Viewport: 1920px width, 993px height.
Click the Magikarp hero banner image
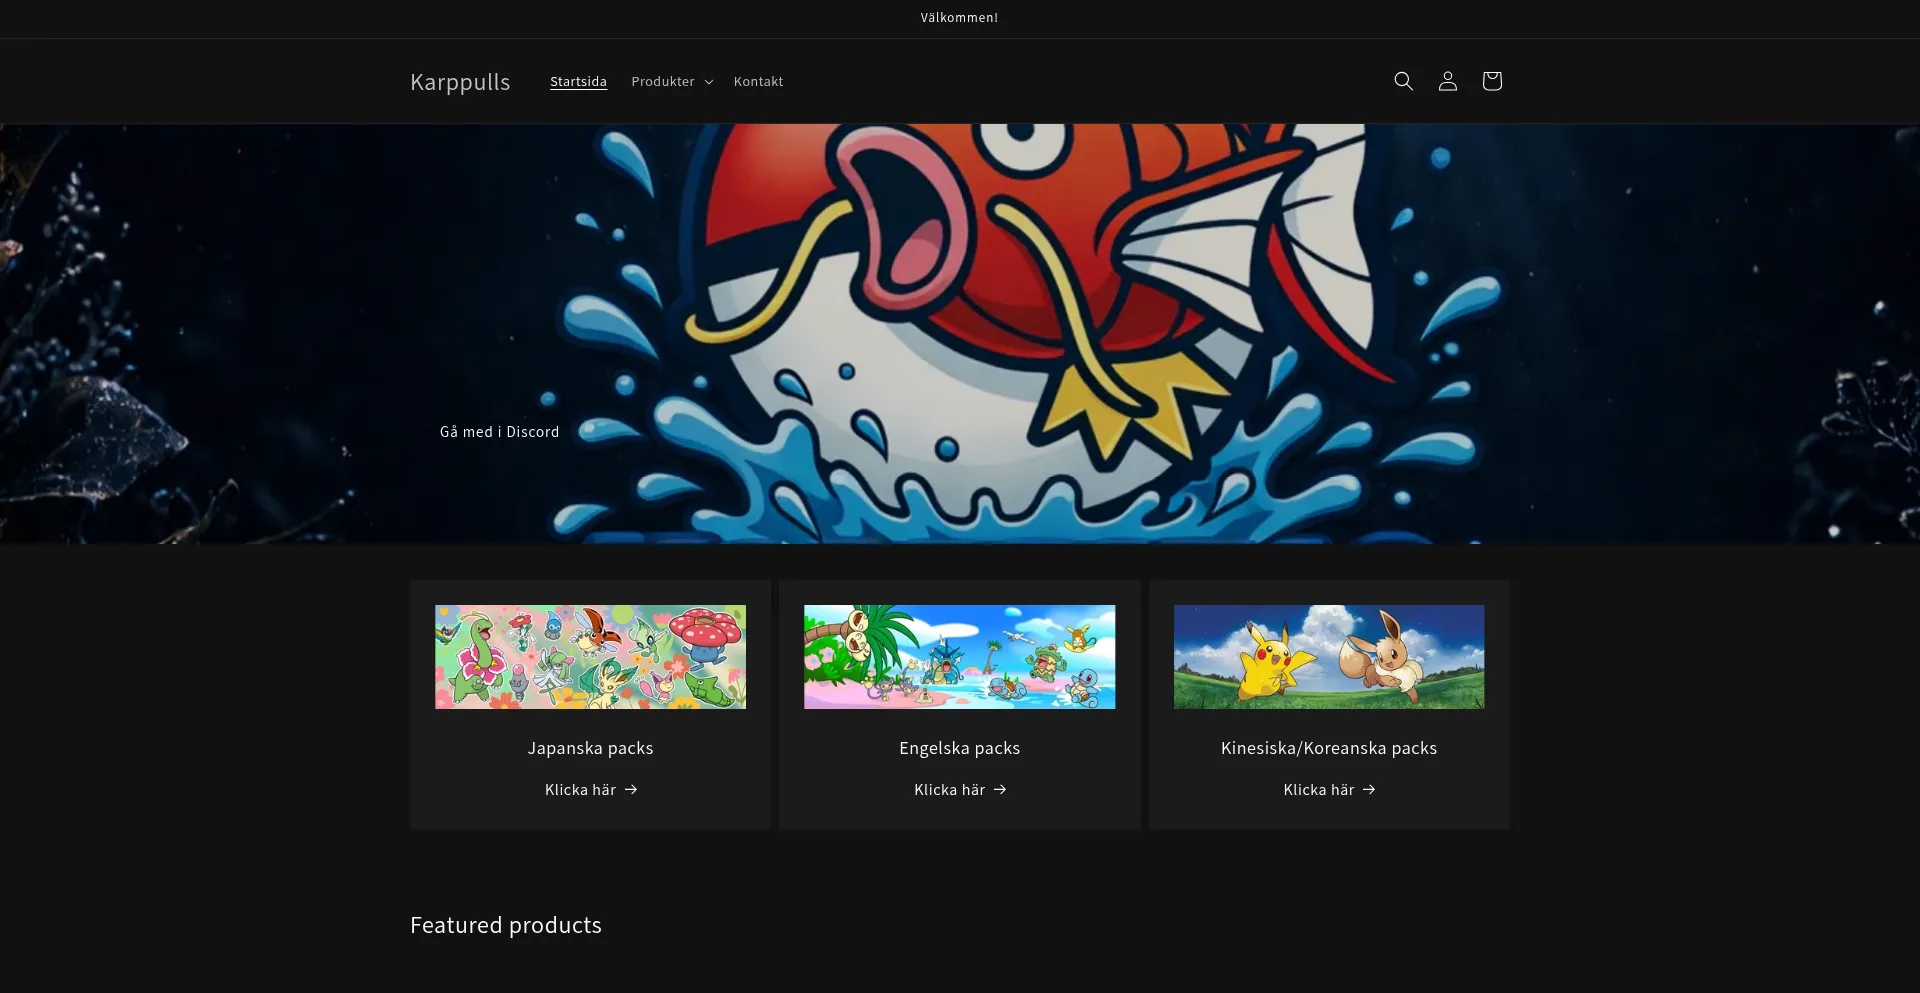(960, 334)
